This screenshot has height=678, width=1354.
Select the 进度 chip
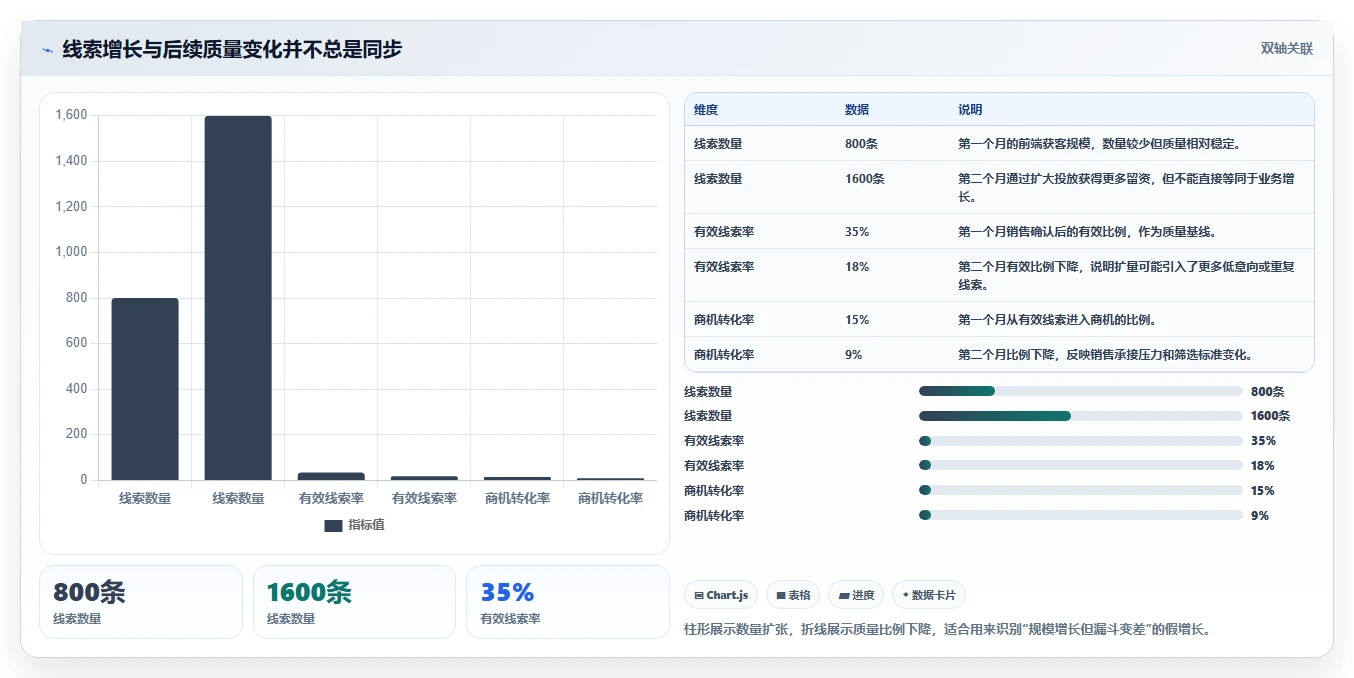point(856,595)
